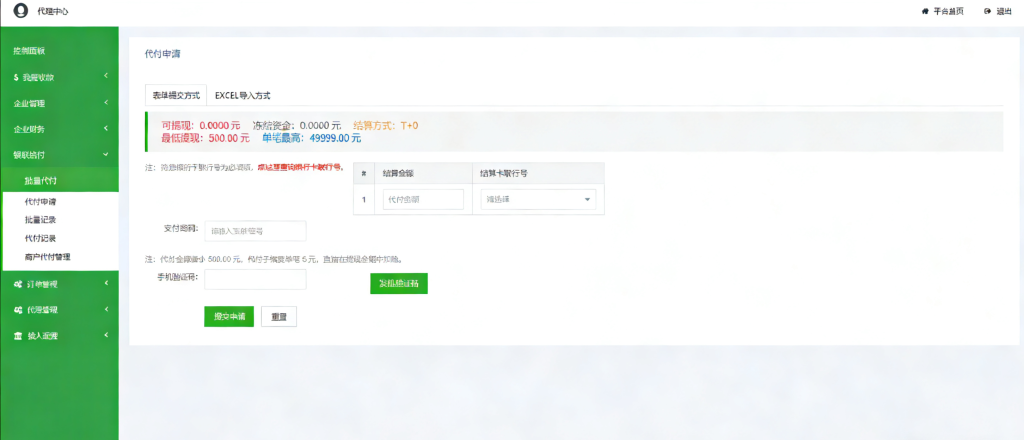Click the white 重置 button
Screen dimensions: 1024x440
pyautogui.click(x=279, y=316)
